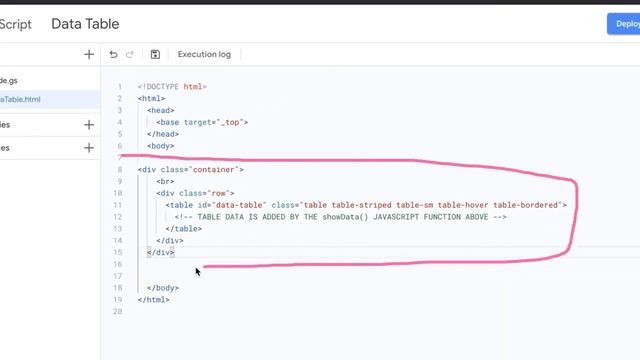Click the Data Table project title
This screenshot has width=640, height=360.
tap(85, 24)
